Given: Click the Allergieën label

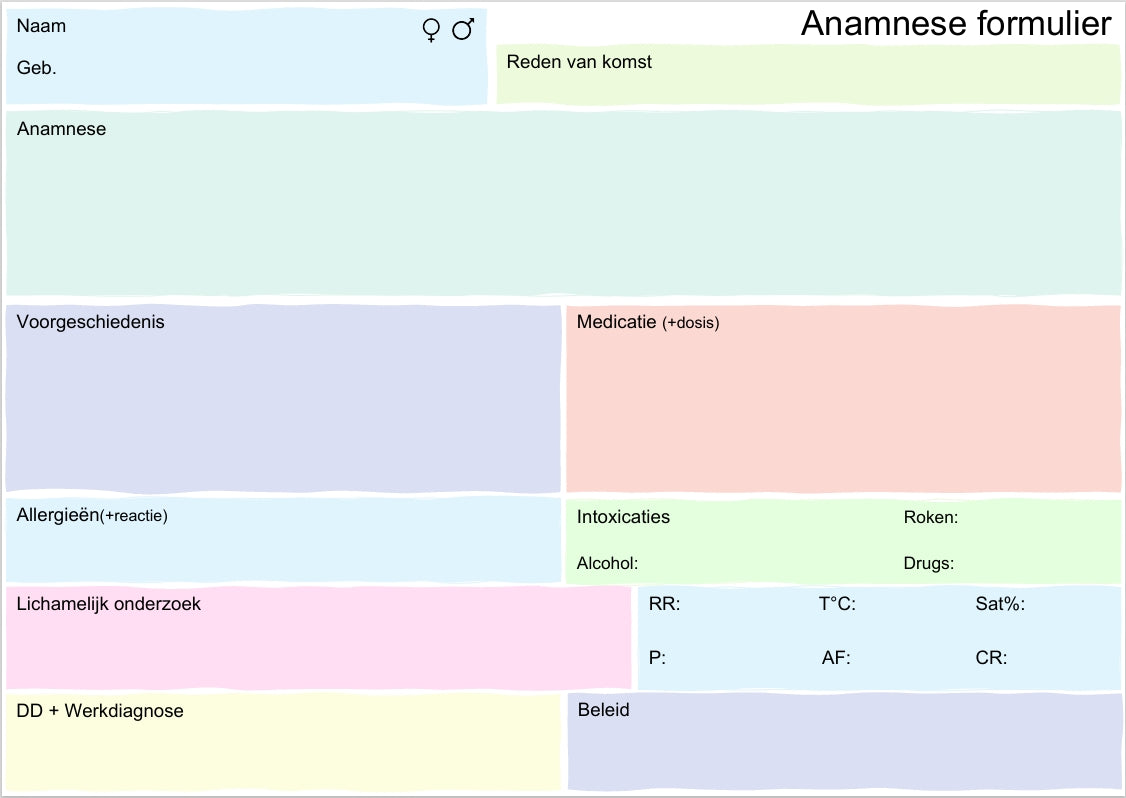Looking at the screenshot, I should coord(58,515).
